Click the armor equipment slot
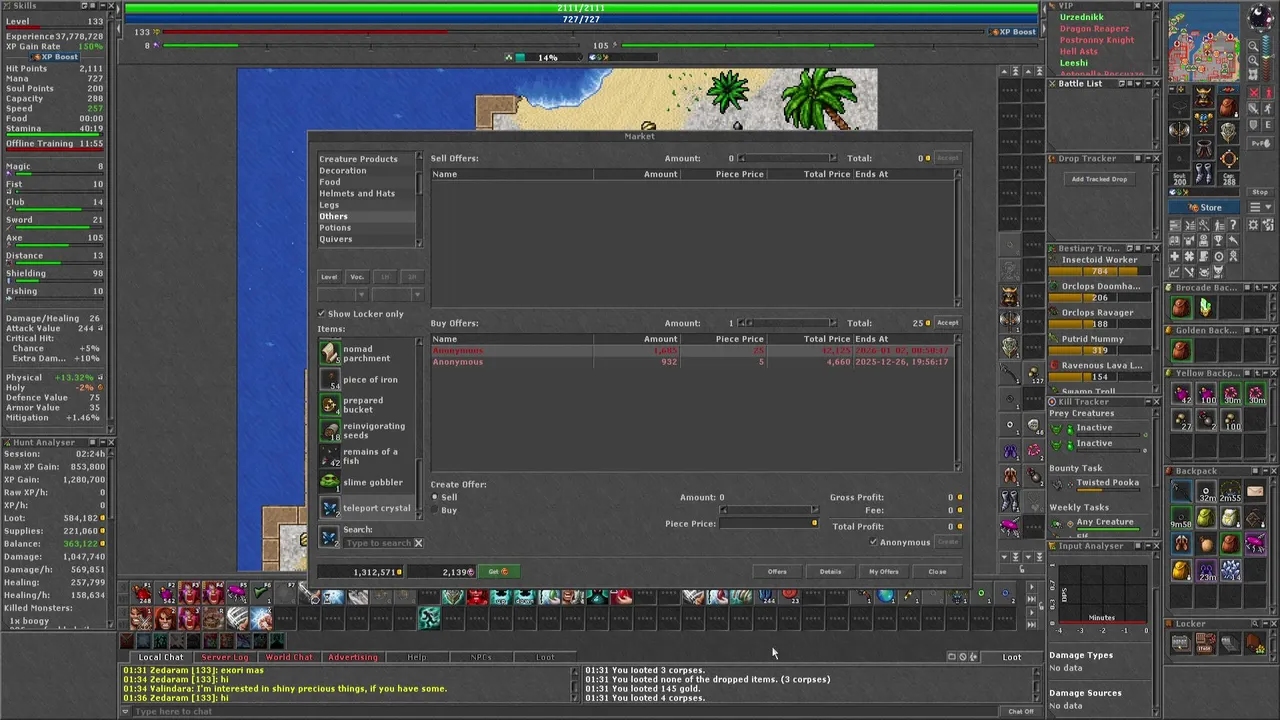The width and height of the screenshot is (1280, 720). point(1204,122)
